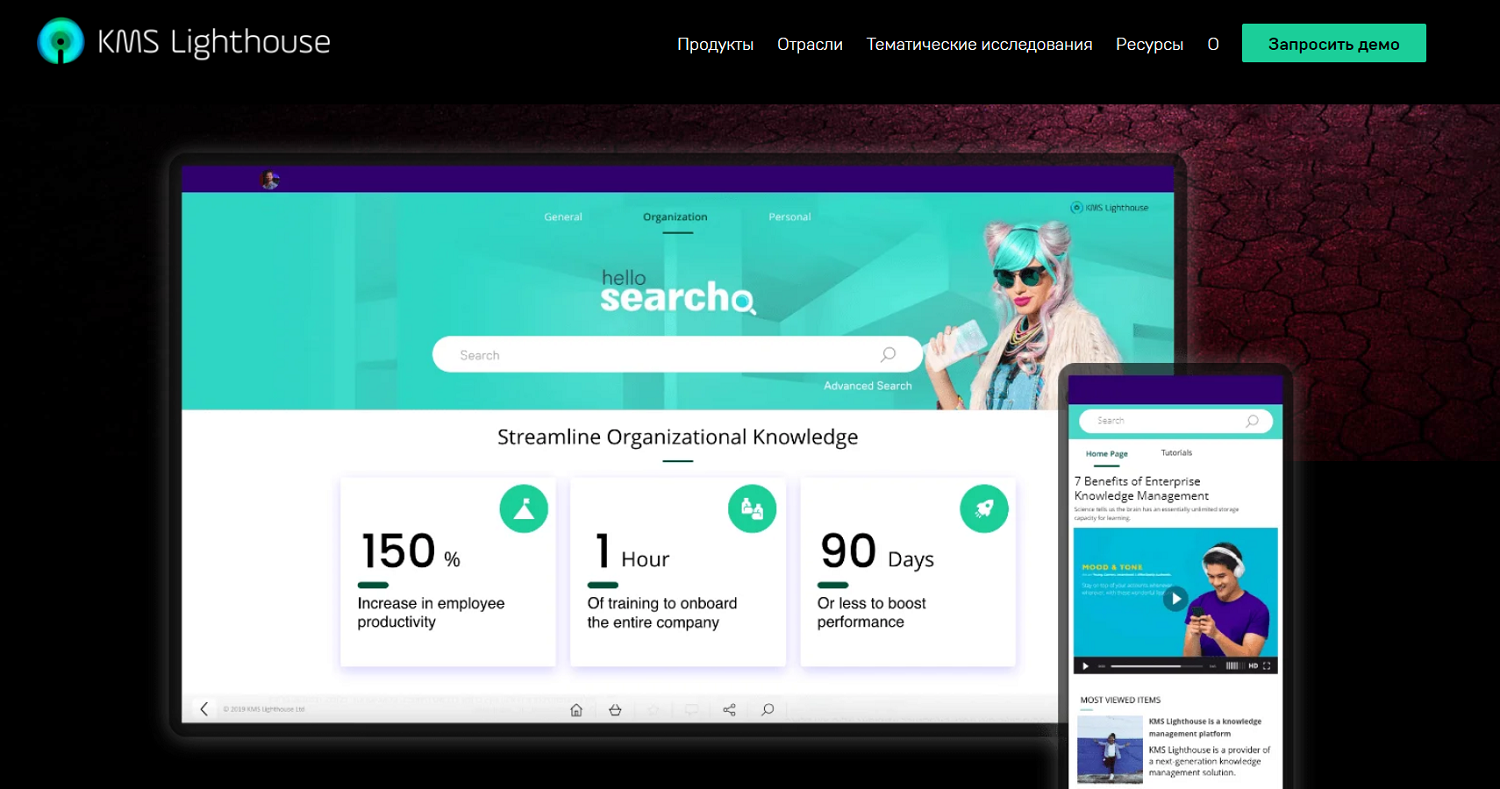The height and width of the screenshot is (789, 1500).
Task: Open the Advanced Search link
Action: (x=868, y=386)
